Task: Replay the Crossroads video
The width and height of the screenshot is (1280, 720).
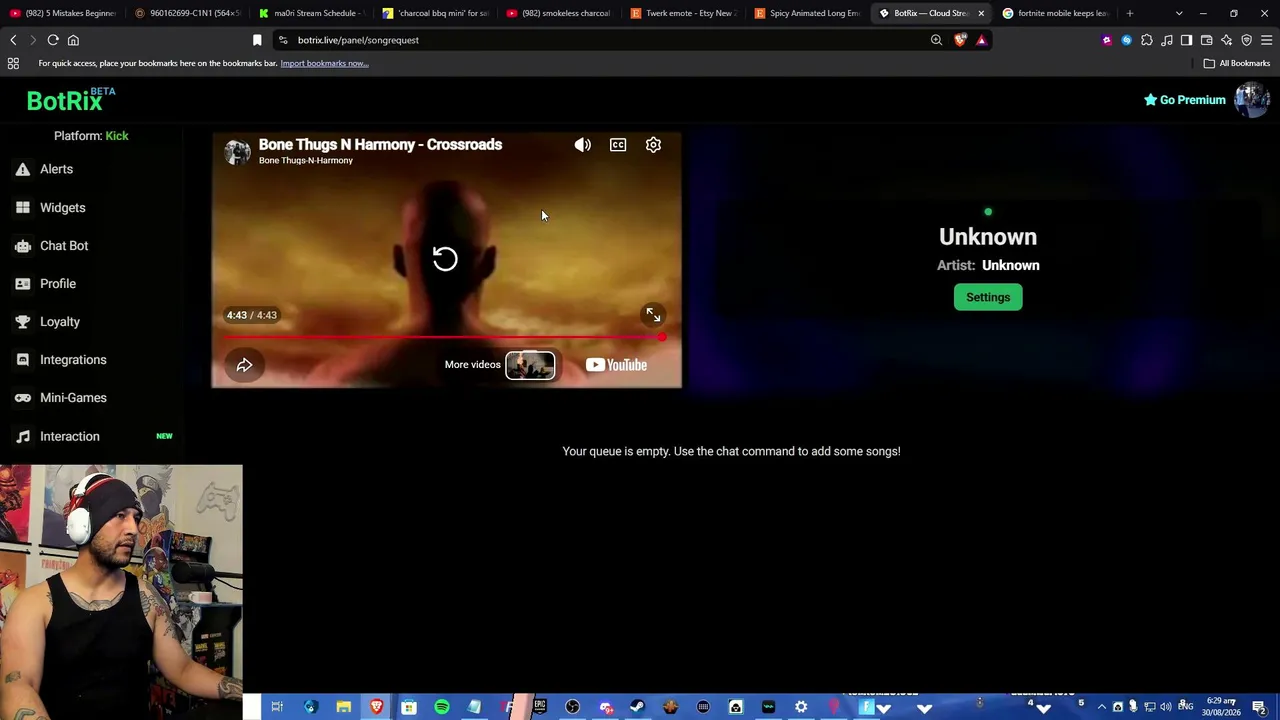Action: [x=445, y=259]
